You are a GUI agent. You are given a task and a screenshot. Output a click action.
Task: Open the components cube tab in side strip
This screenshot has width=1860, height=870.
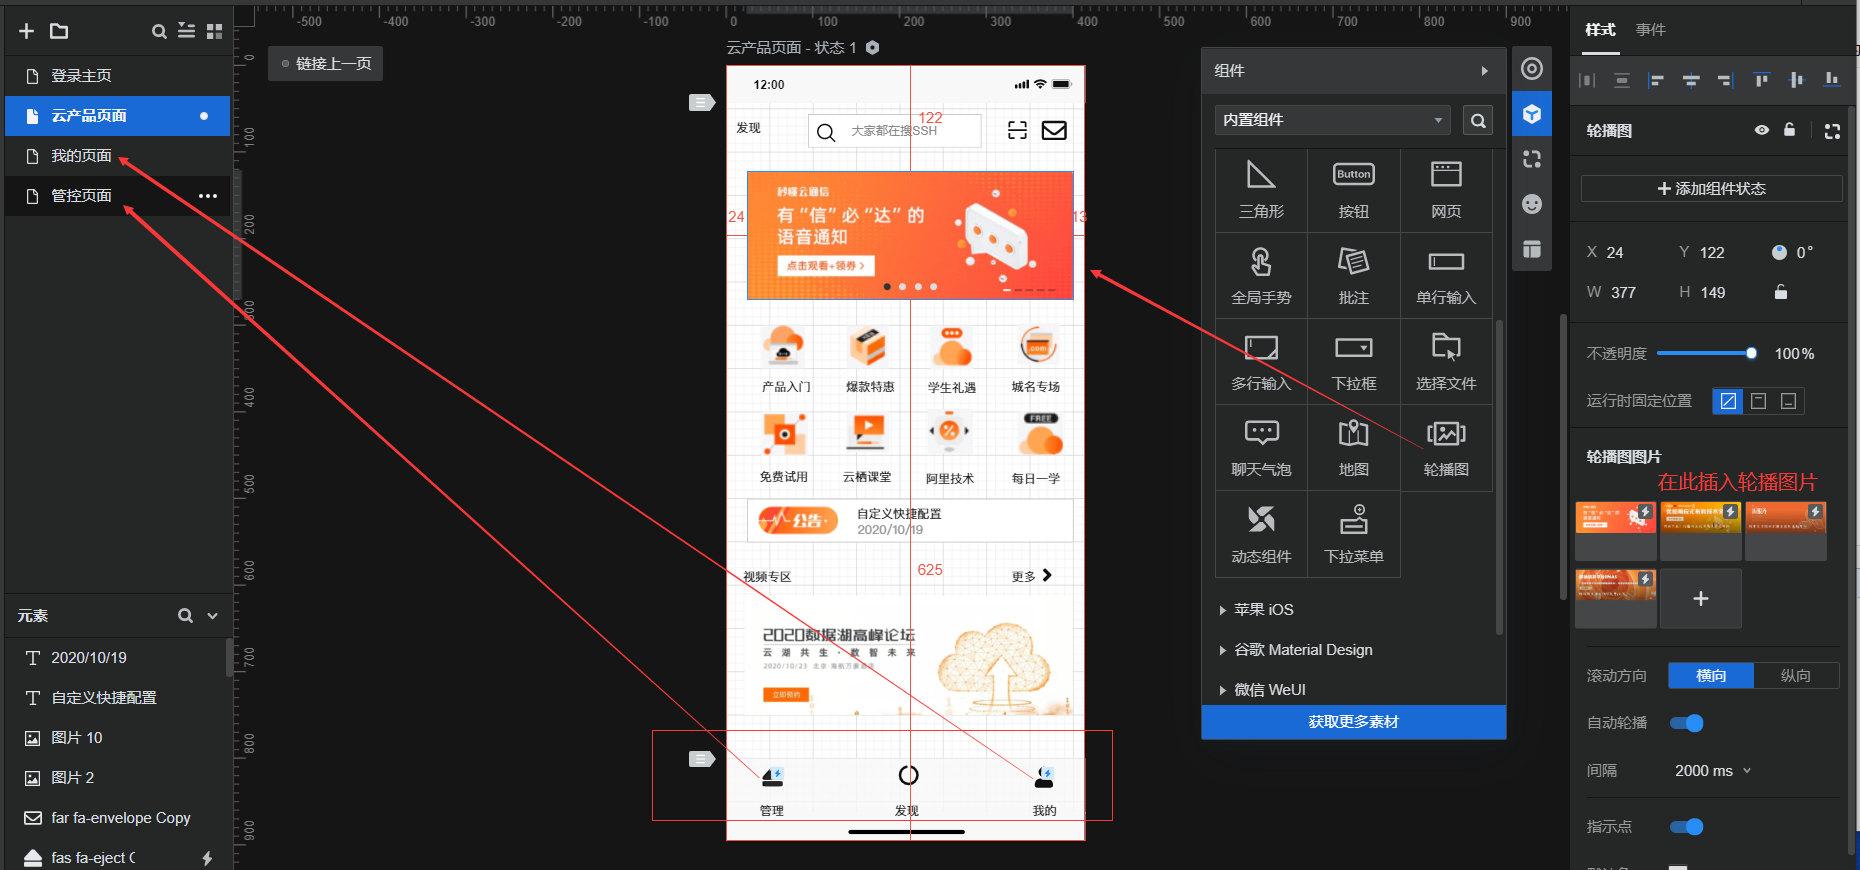click(1532, 114)
